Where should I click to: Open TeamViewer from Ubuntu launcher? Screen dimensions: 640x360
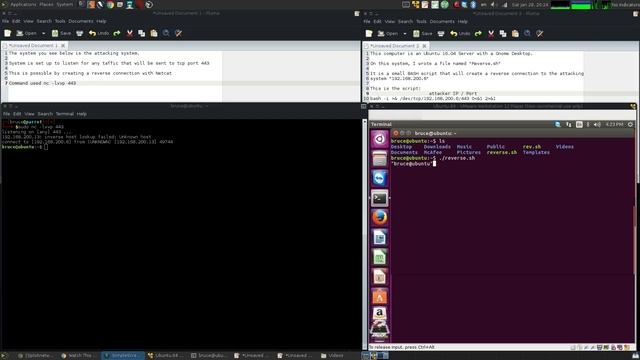coord(379,178)
